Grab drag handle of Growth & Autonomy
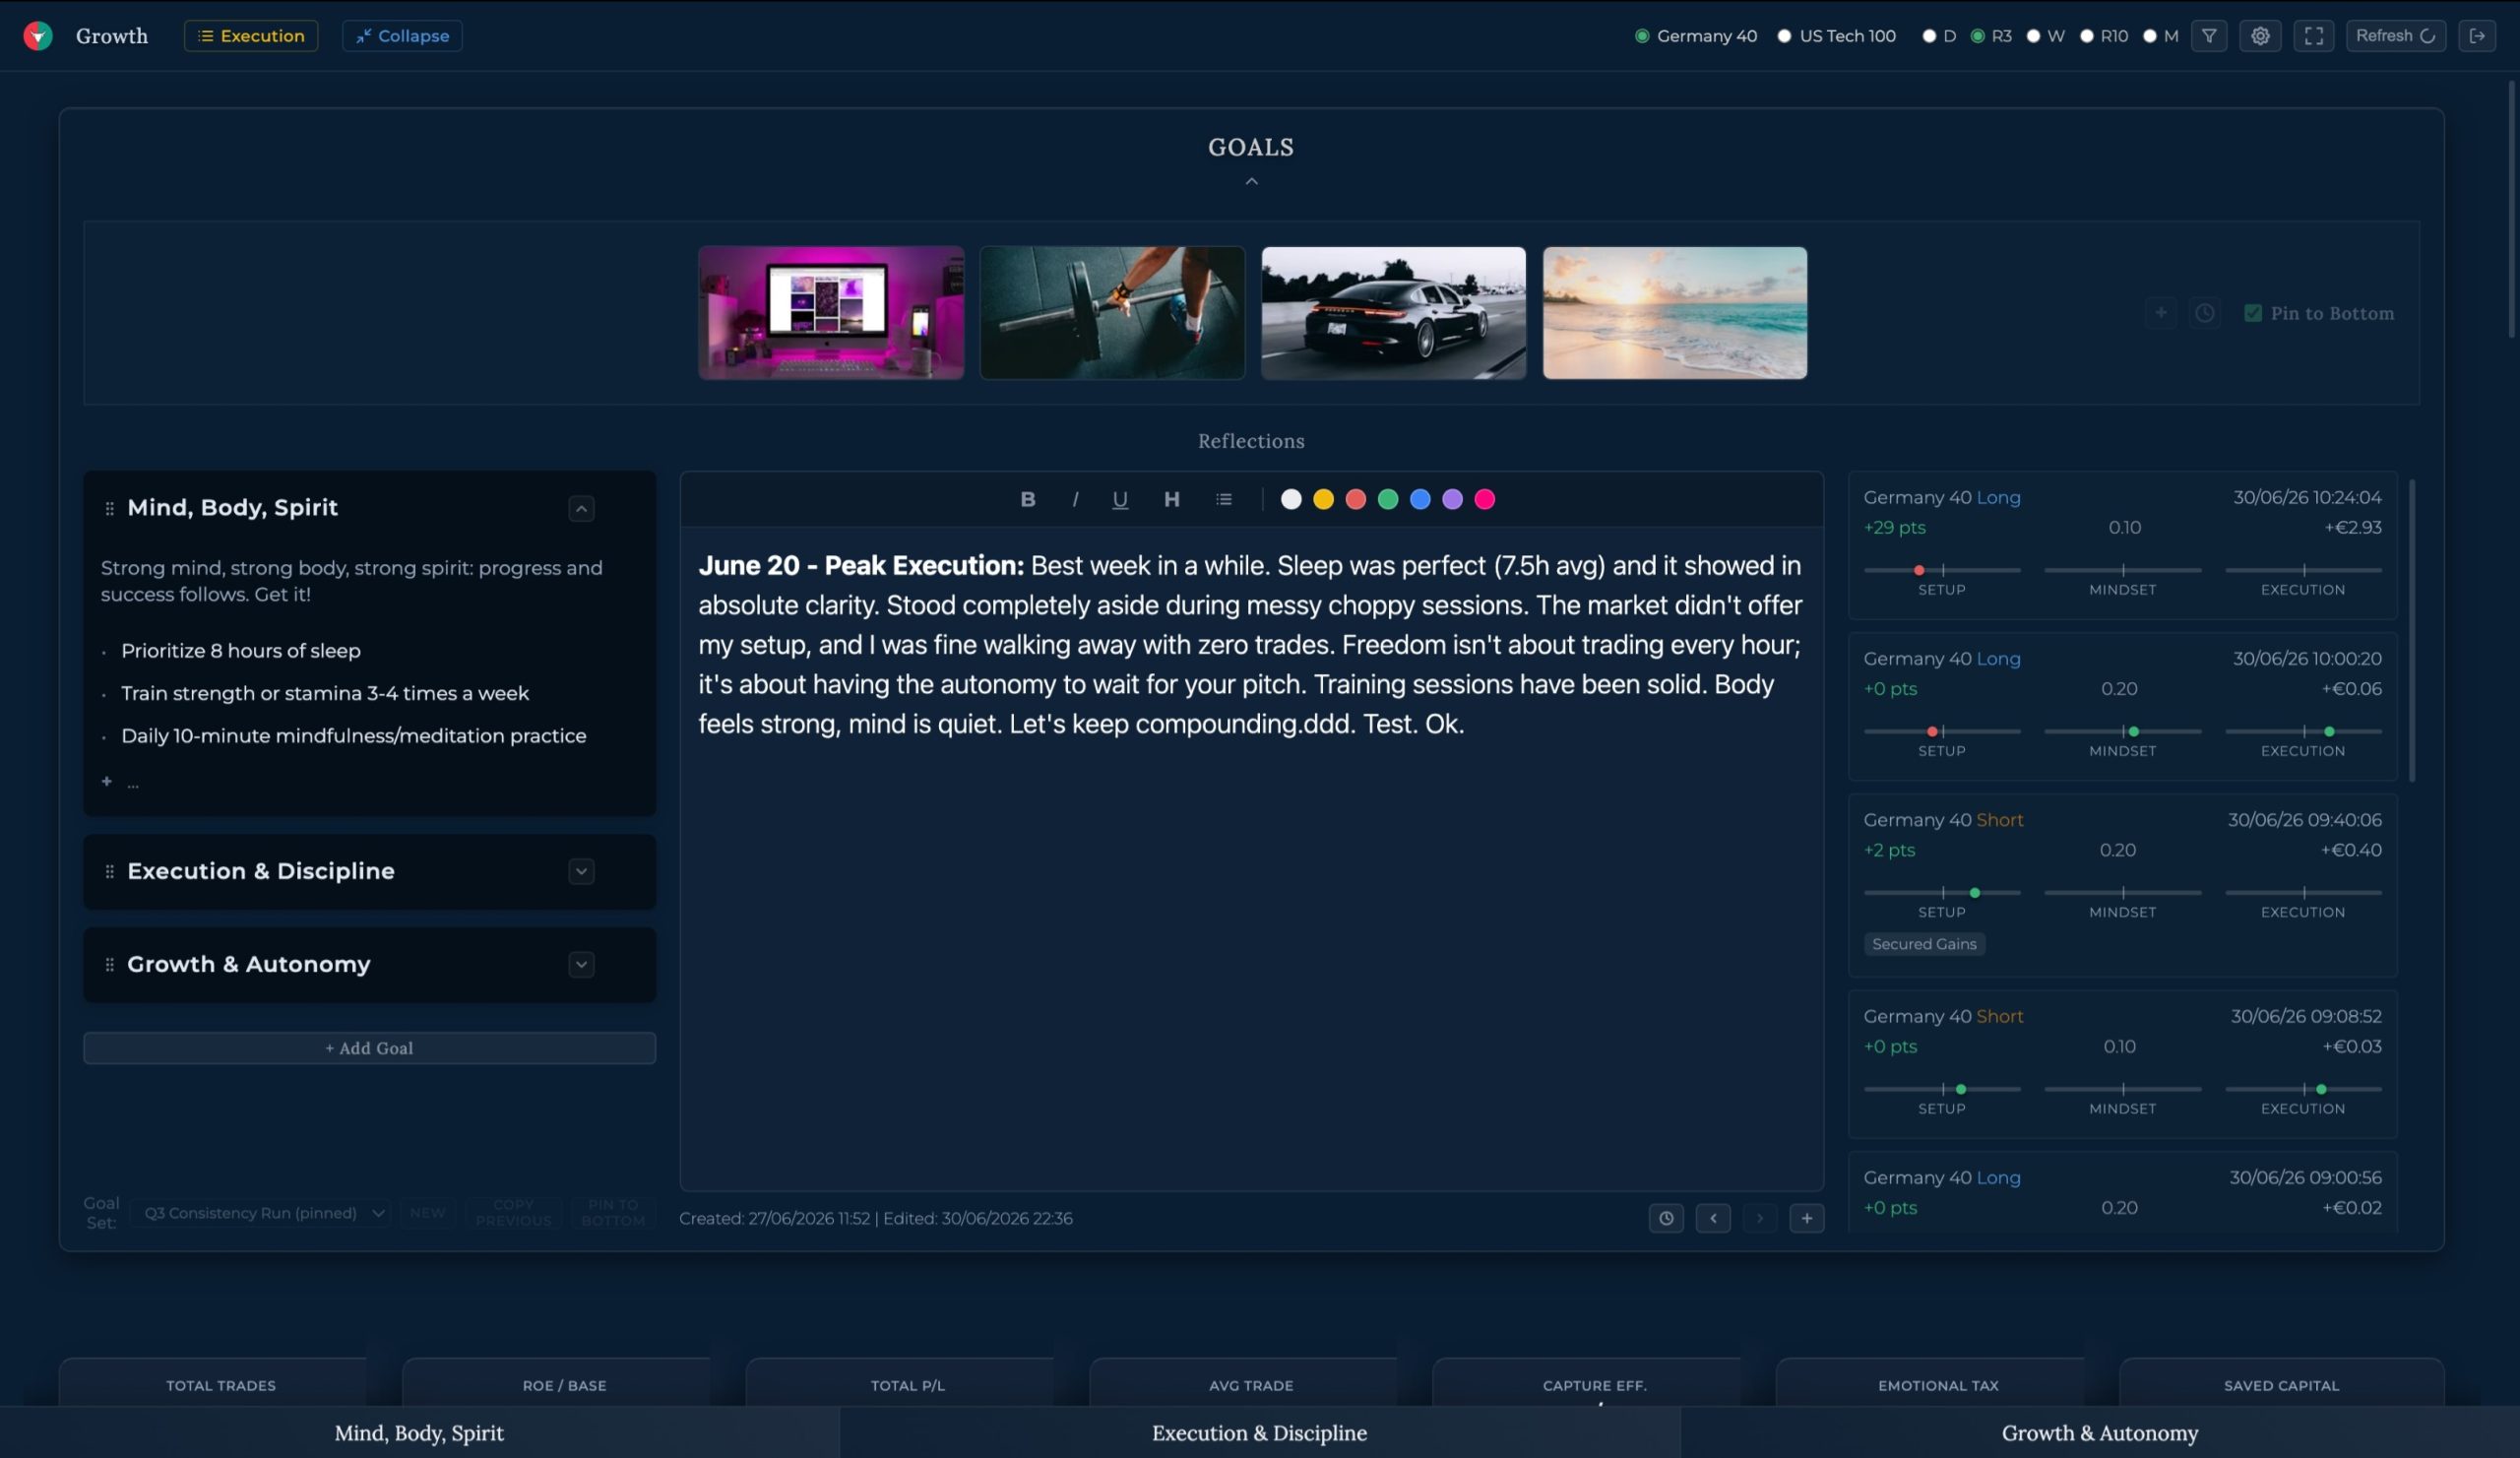The width and height of the screenshot is (2520, 1458). tap(109, 964)
